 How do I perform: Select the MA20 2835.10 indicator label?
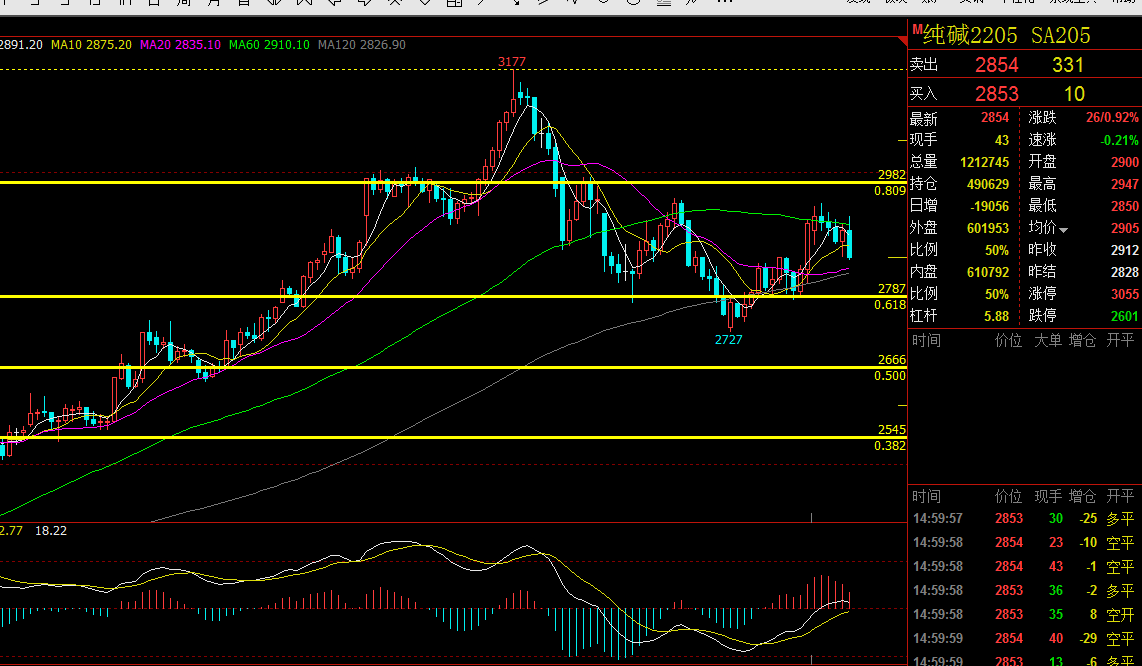click(x=181, y=44)
